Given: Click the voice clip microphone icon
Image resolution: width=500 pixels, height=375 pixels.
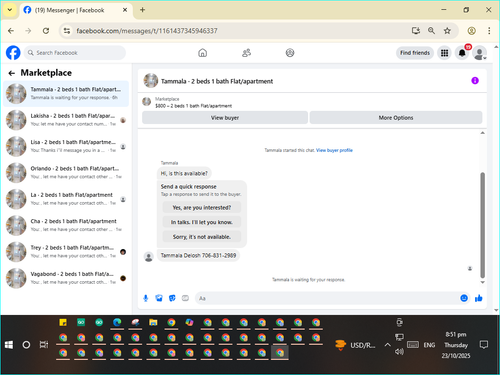Looking at the screenshot, I should 146,298.
